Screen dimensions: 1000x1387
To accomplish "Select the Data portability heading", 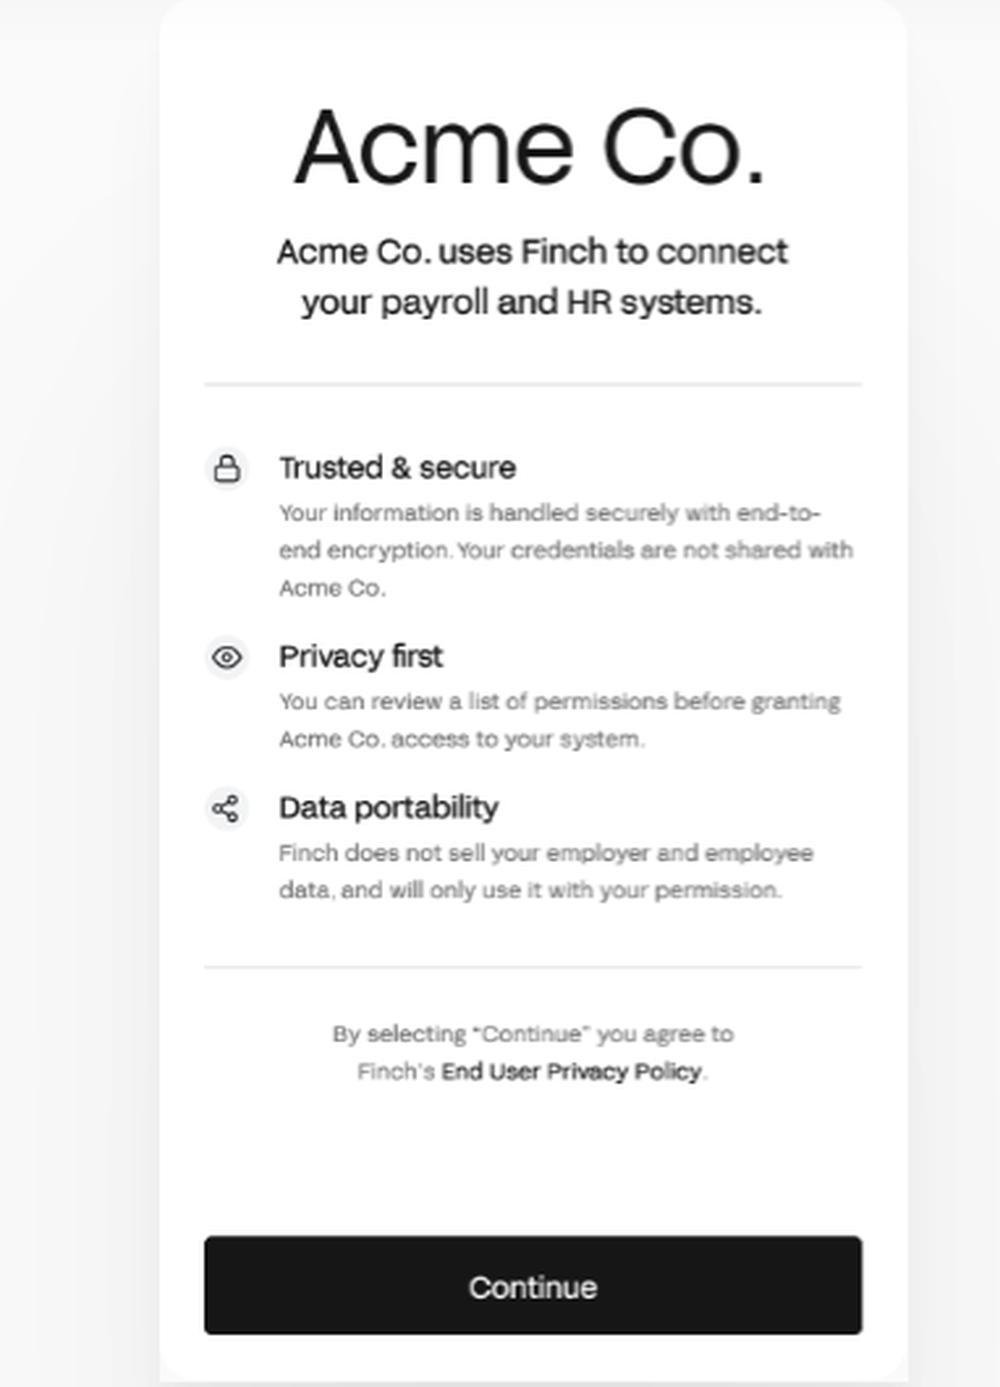I will pos(388,808).
